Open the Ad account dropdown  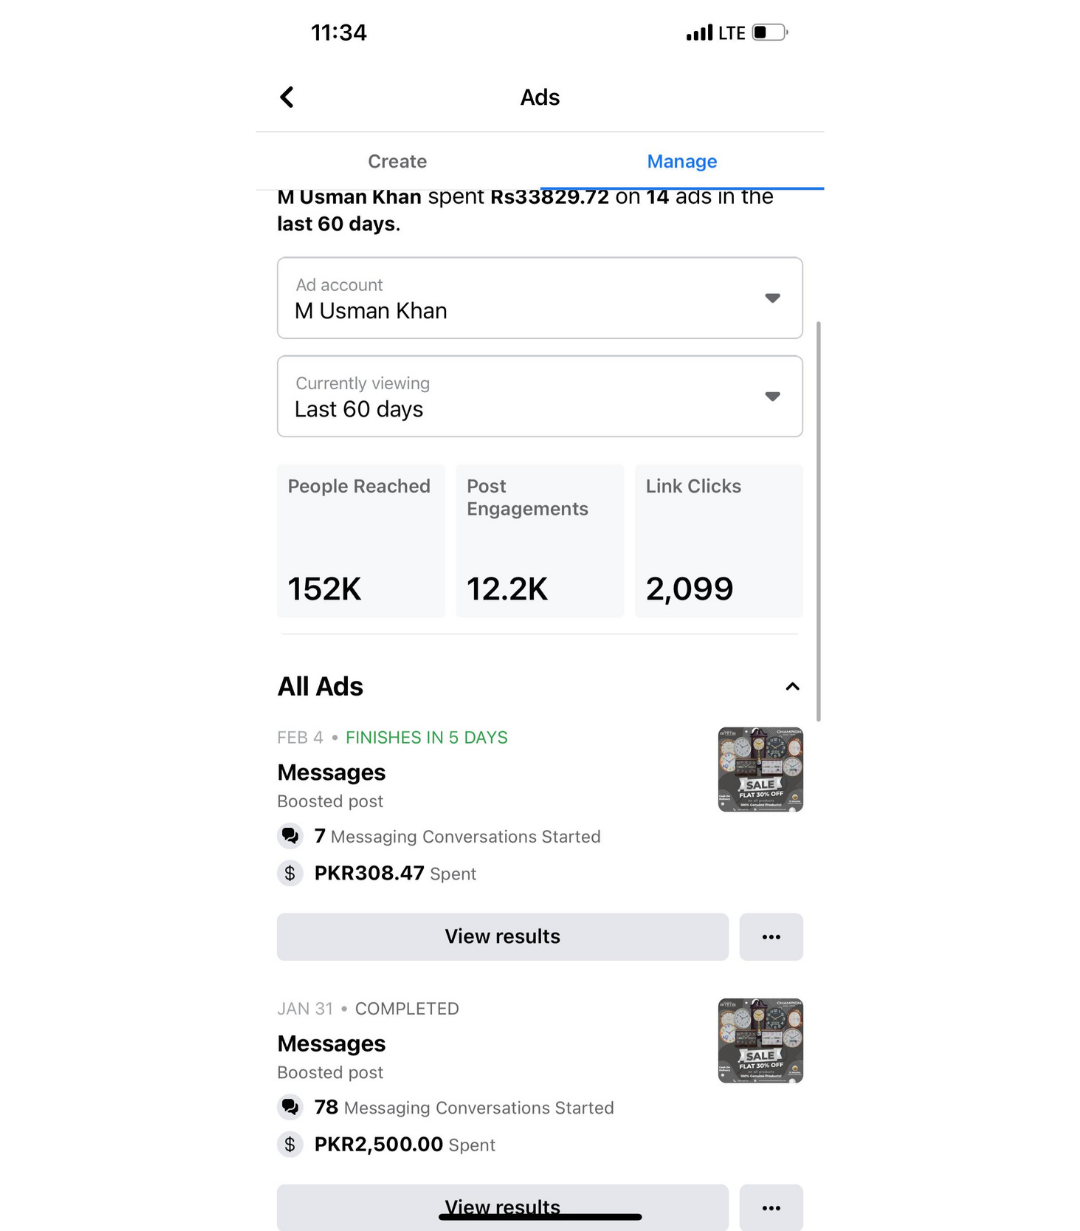540,298
